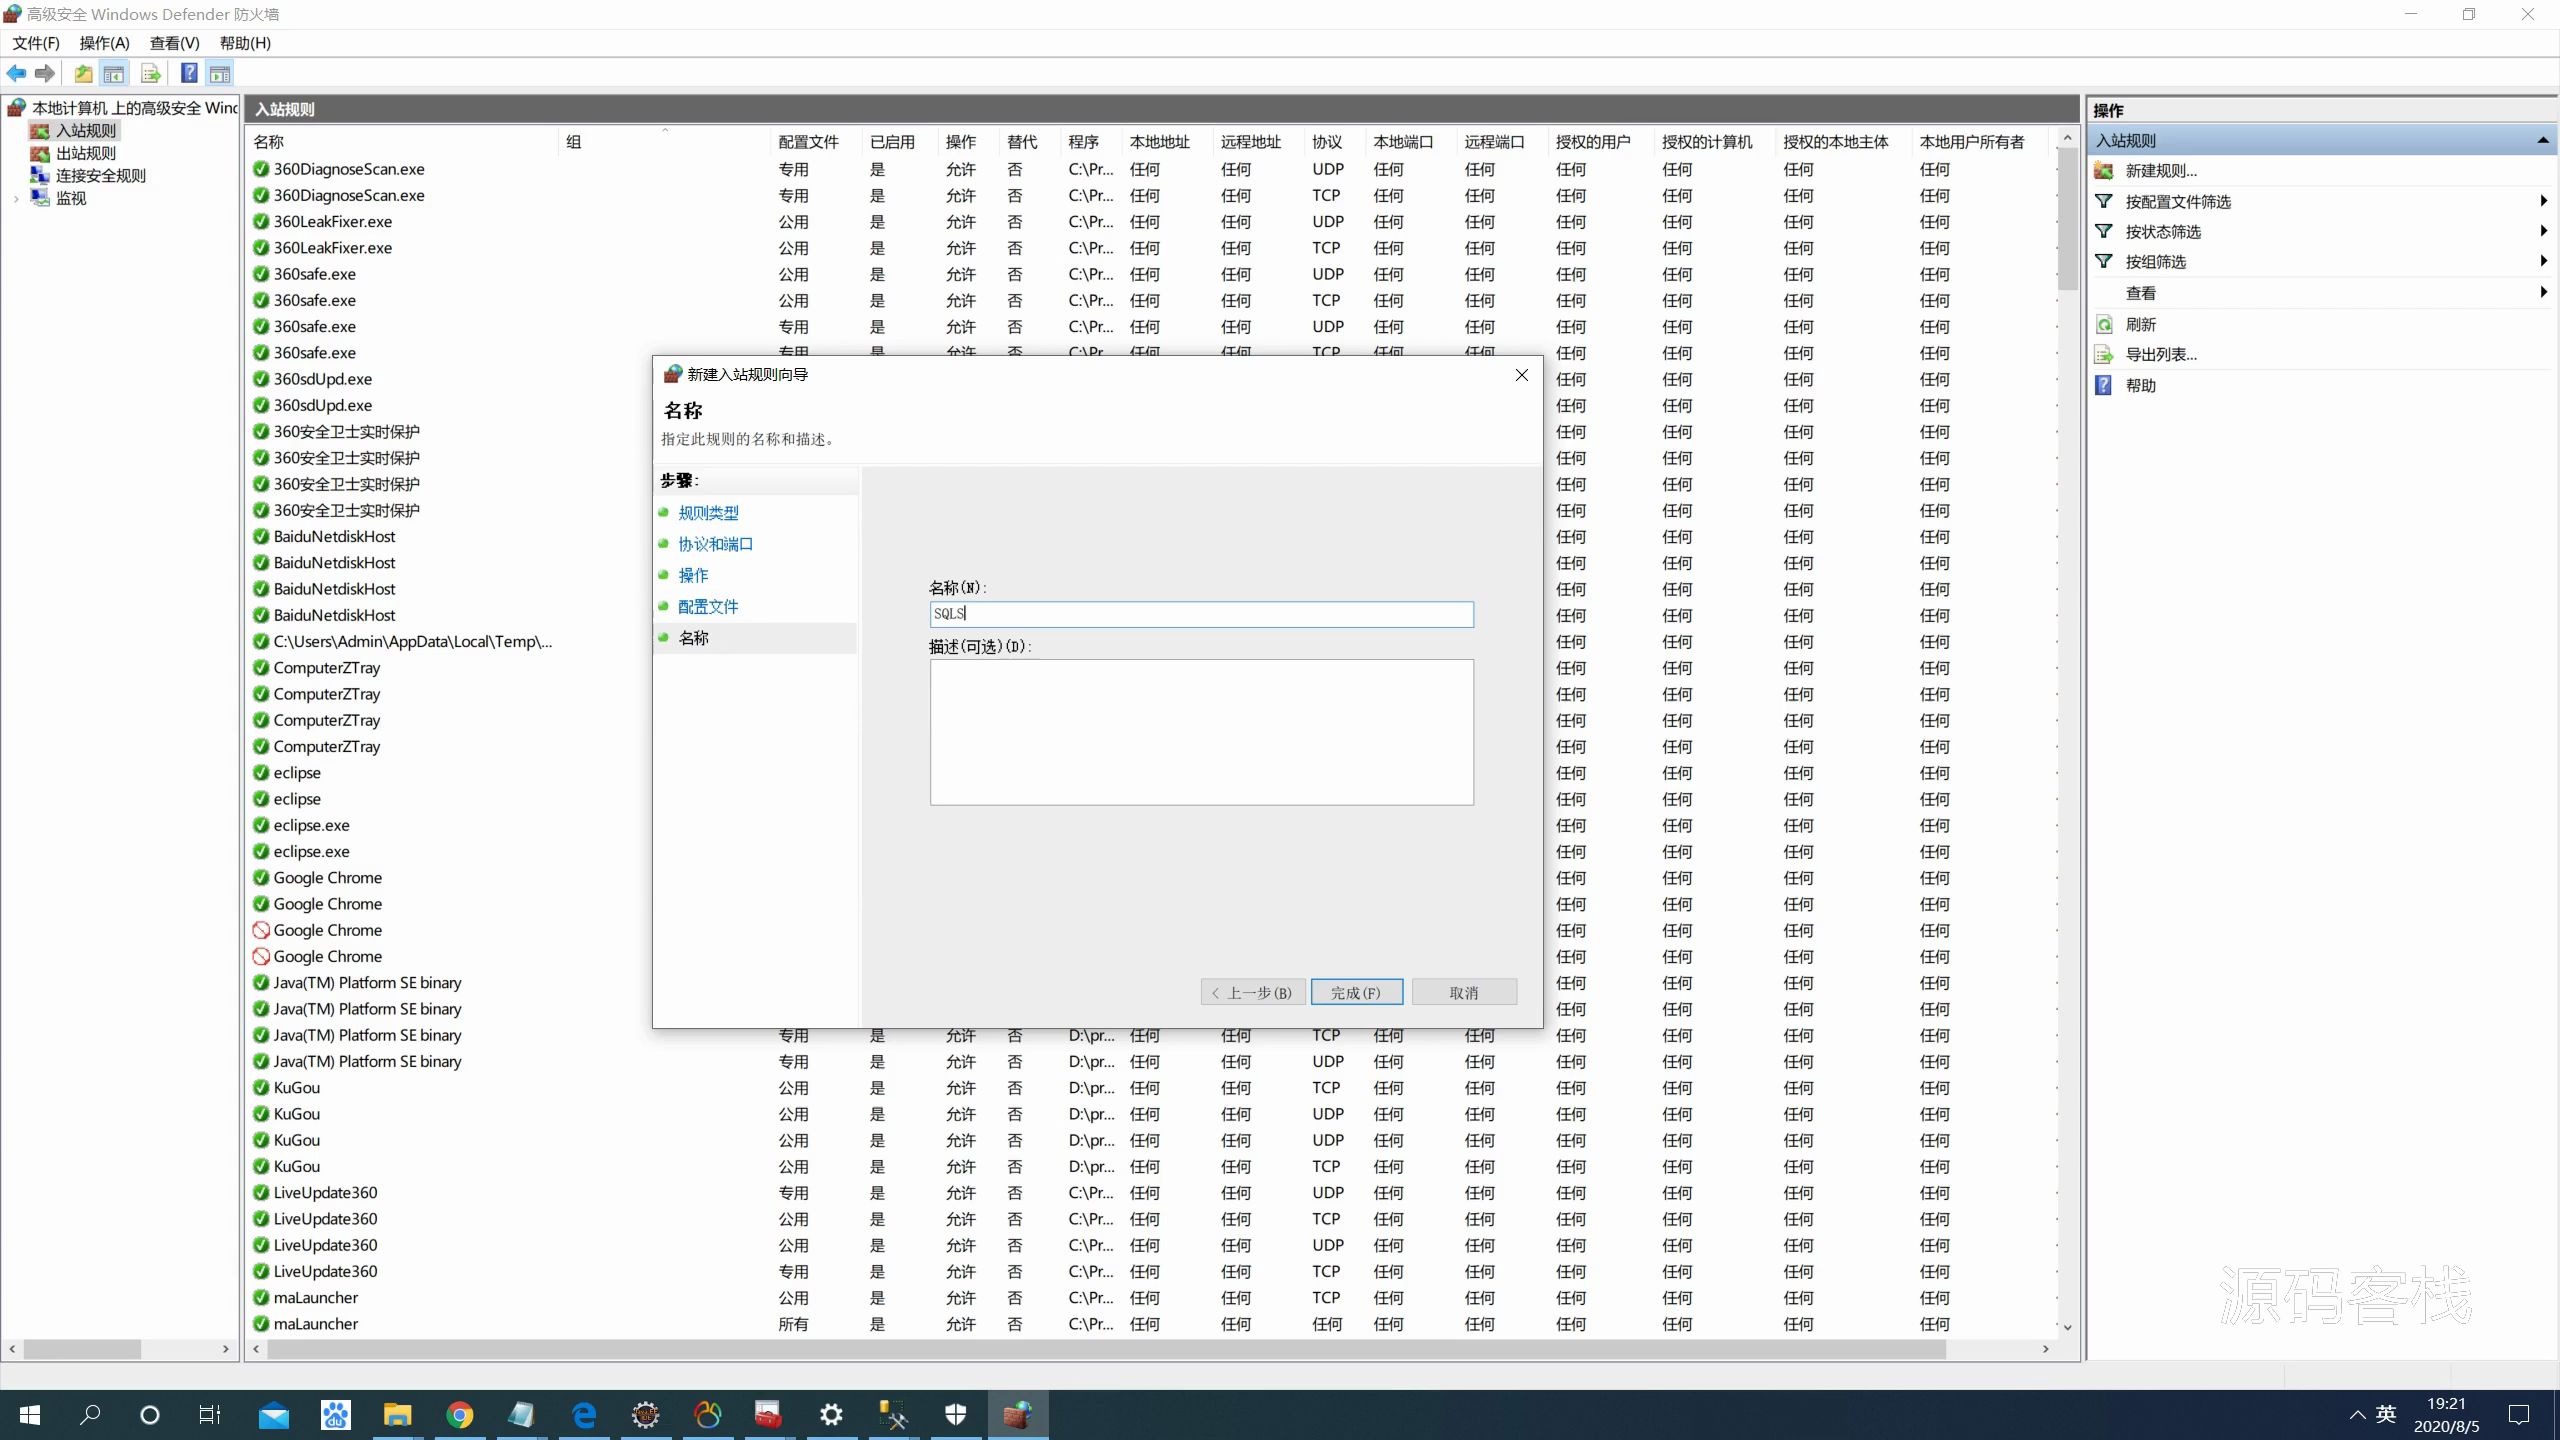This screenshot has height=1440, width=2560.
Task: Open 按配置文件筛选 submenu arrow
Action: click(2543, 201)
